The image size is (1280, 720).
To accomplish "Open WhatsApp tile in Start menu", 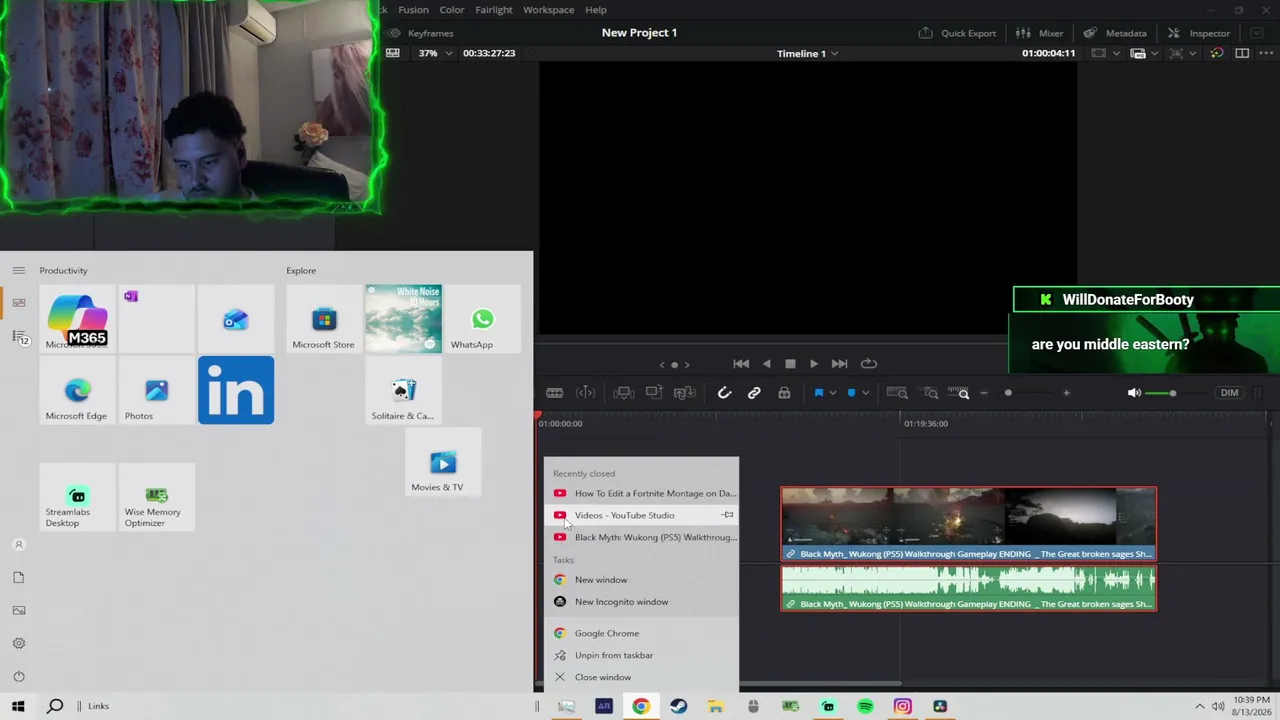I will [482, 319].
